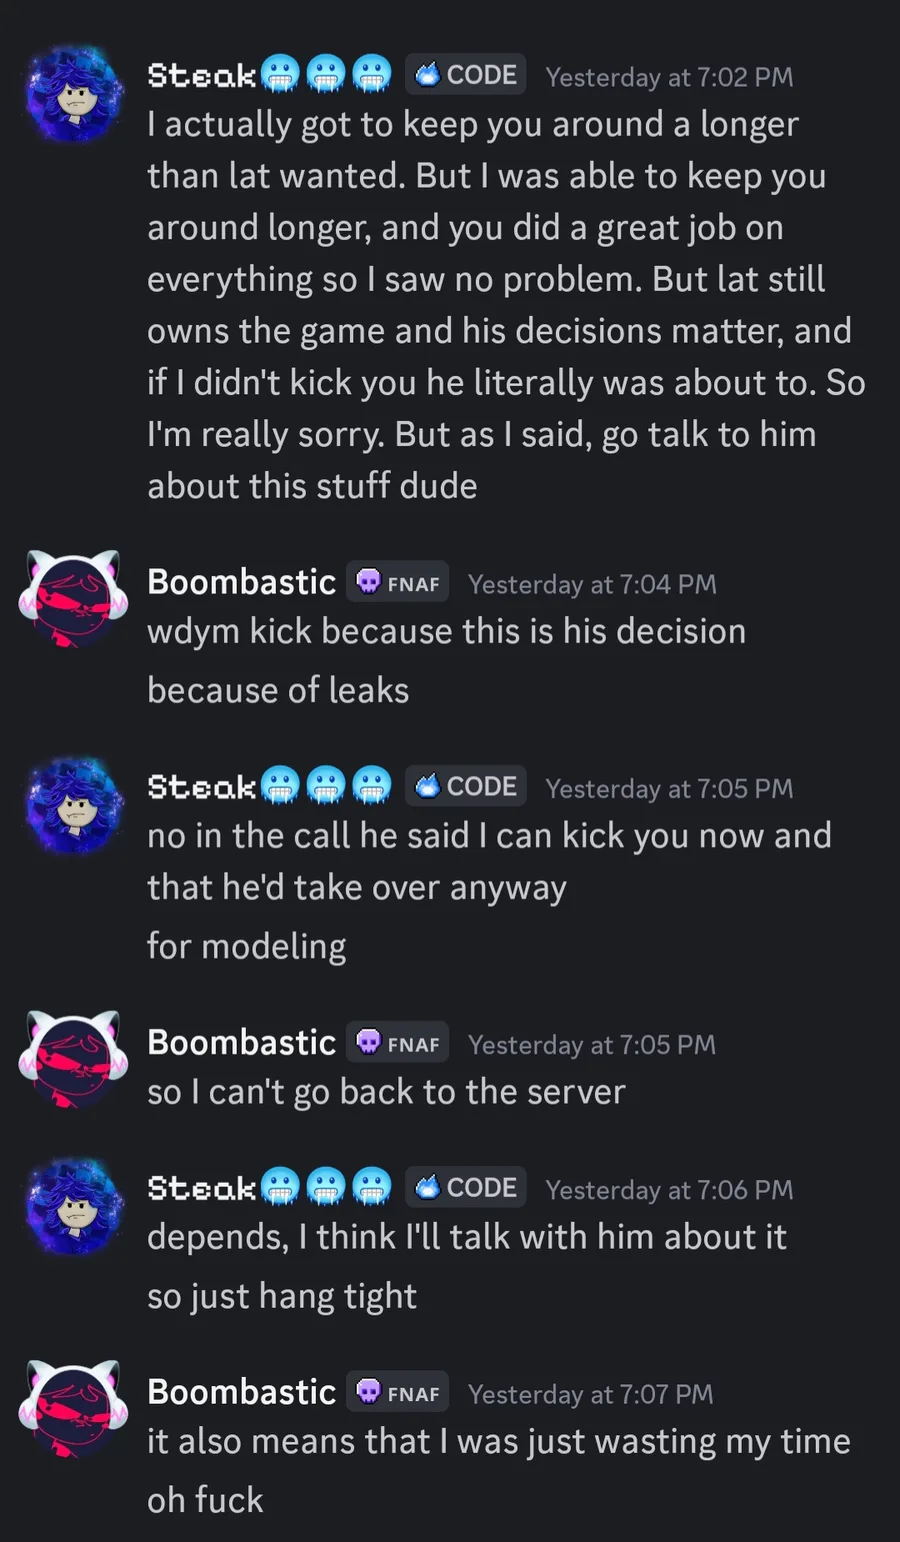Open Steak's avatar on the 7:02 PM message
This screenshot has width=900, height=1542.
[74, 95]
